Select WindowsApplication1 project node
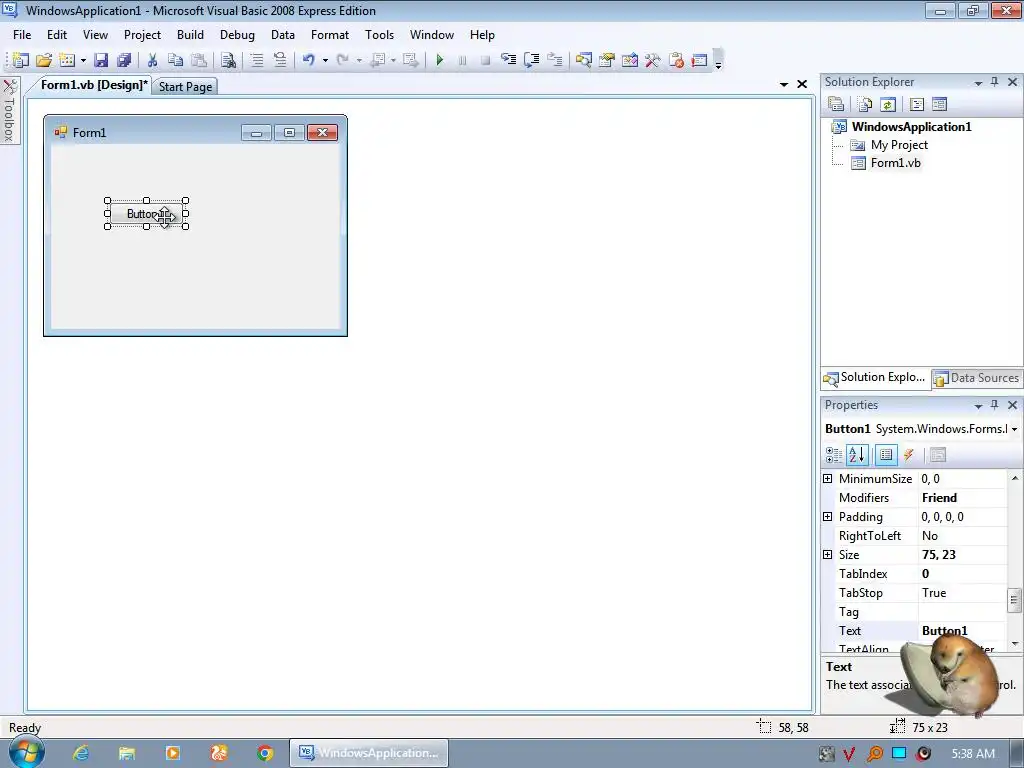The image size is (1024, 768). point(911,127)
